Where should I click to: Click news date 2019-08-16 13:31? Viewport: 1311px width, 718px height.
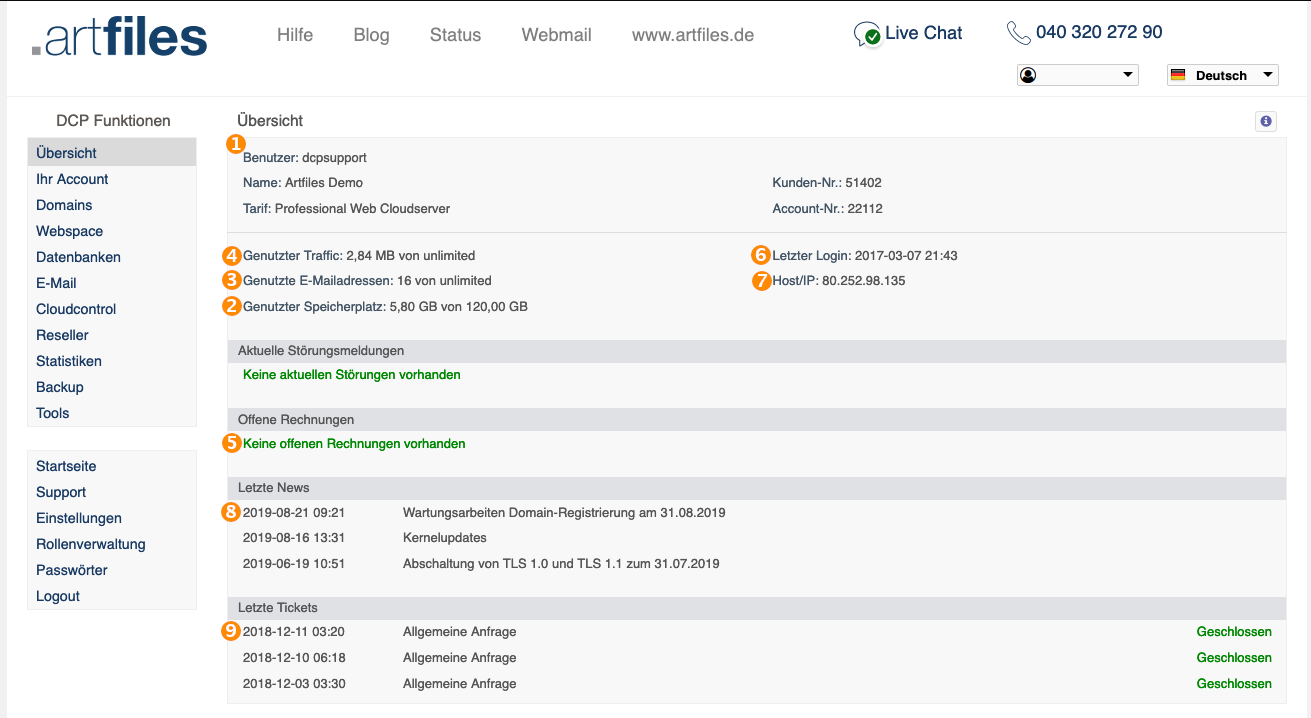click(294, 538)
